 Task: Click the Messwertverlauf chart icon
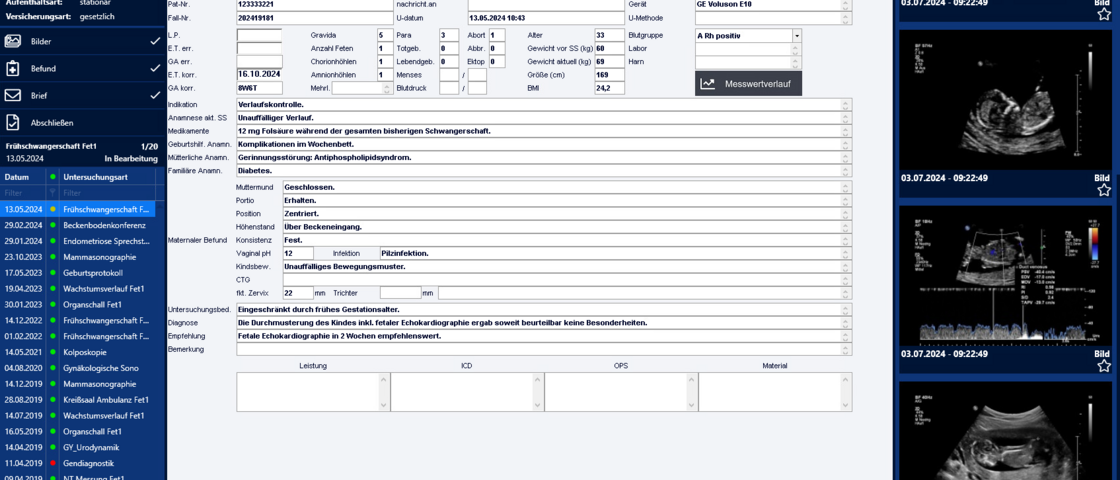[x=708, y=84]
